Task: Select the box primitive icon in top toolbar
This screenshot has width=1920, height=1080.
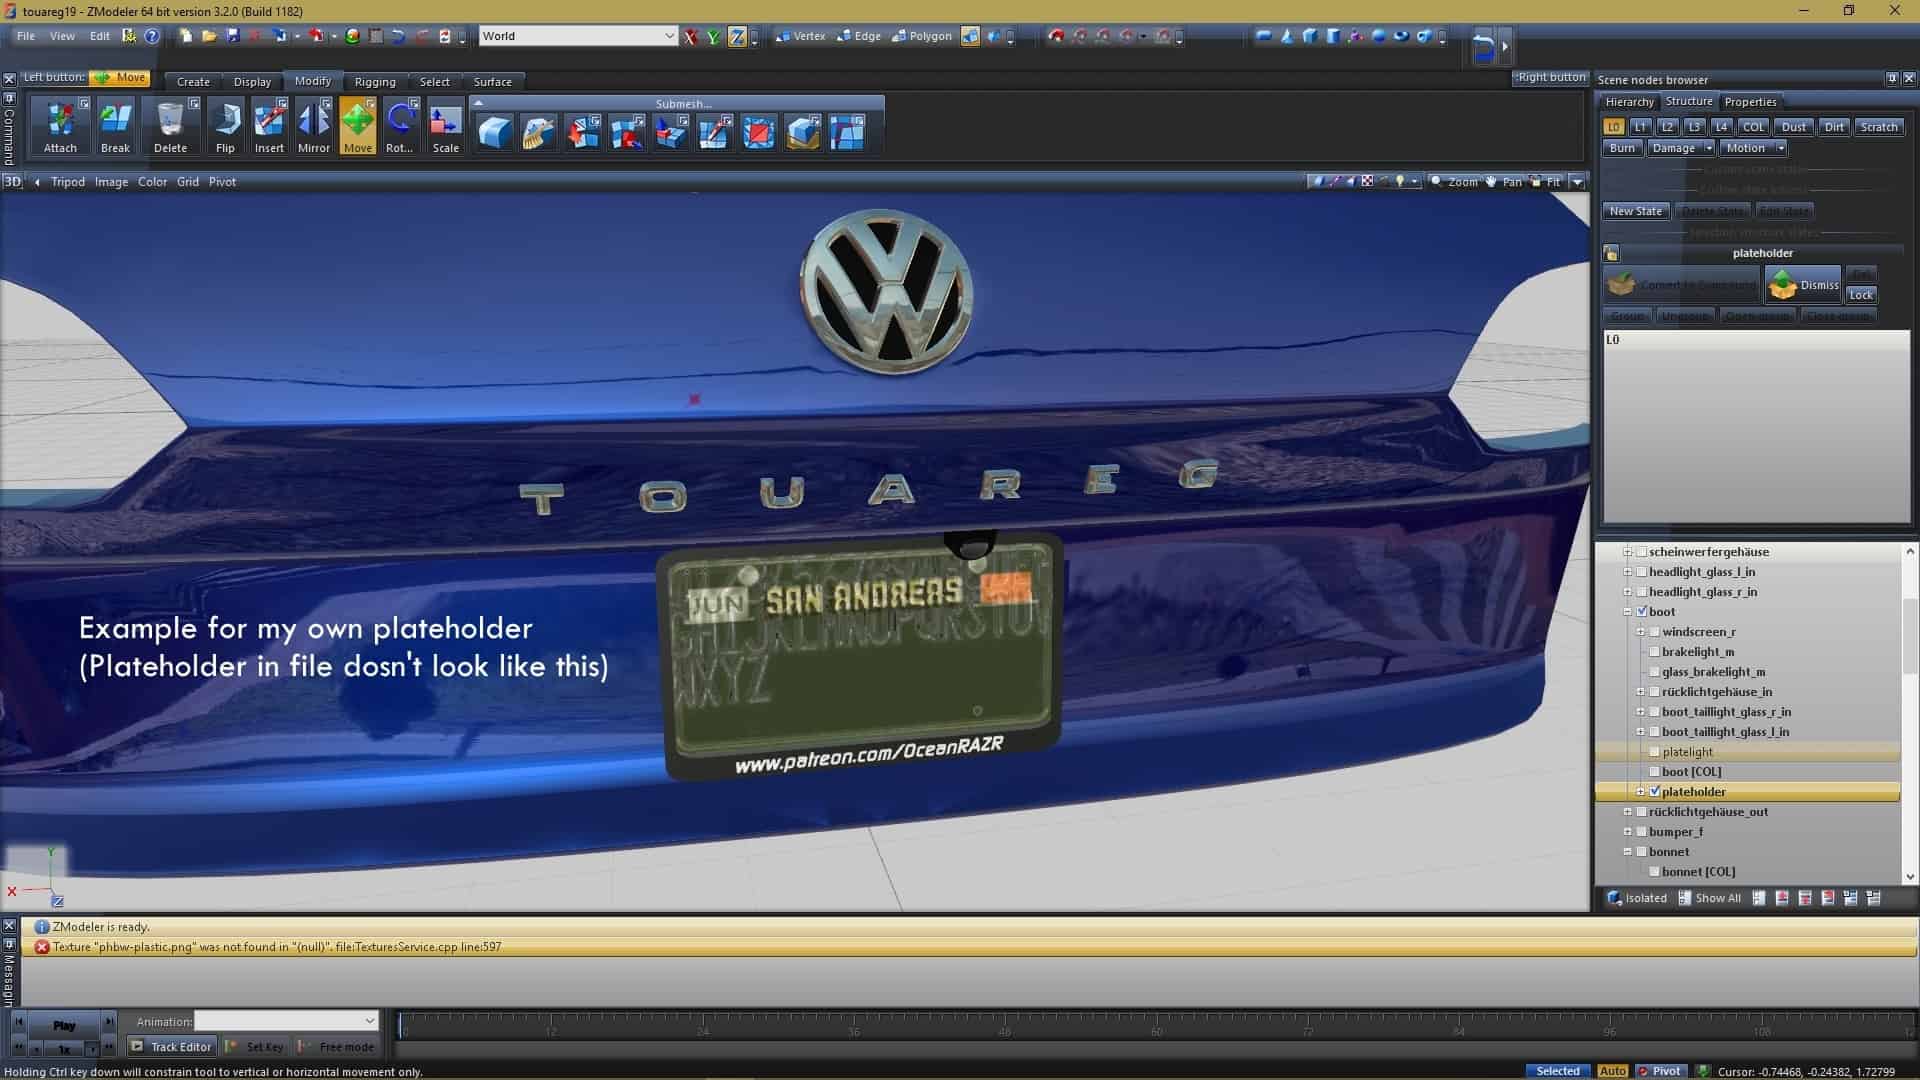Action: (x=1310, y=36)
